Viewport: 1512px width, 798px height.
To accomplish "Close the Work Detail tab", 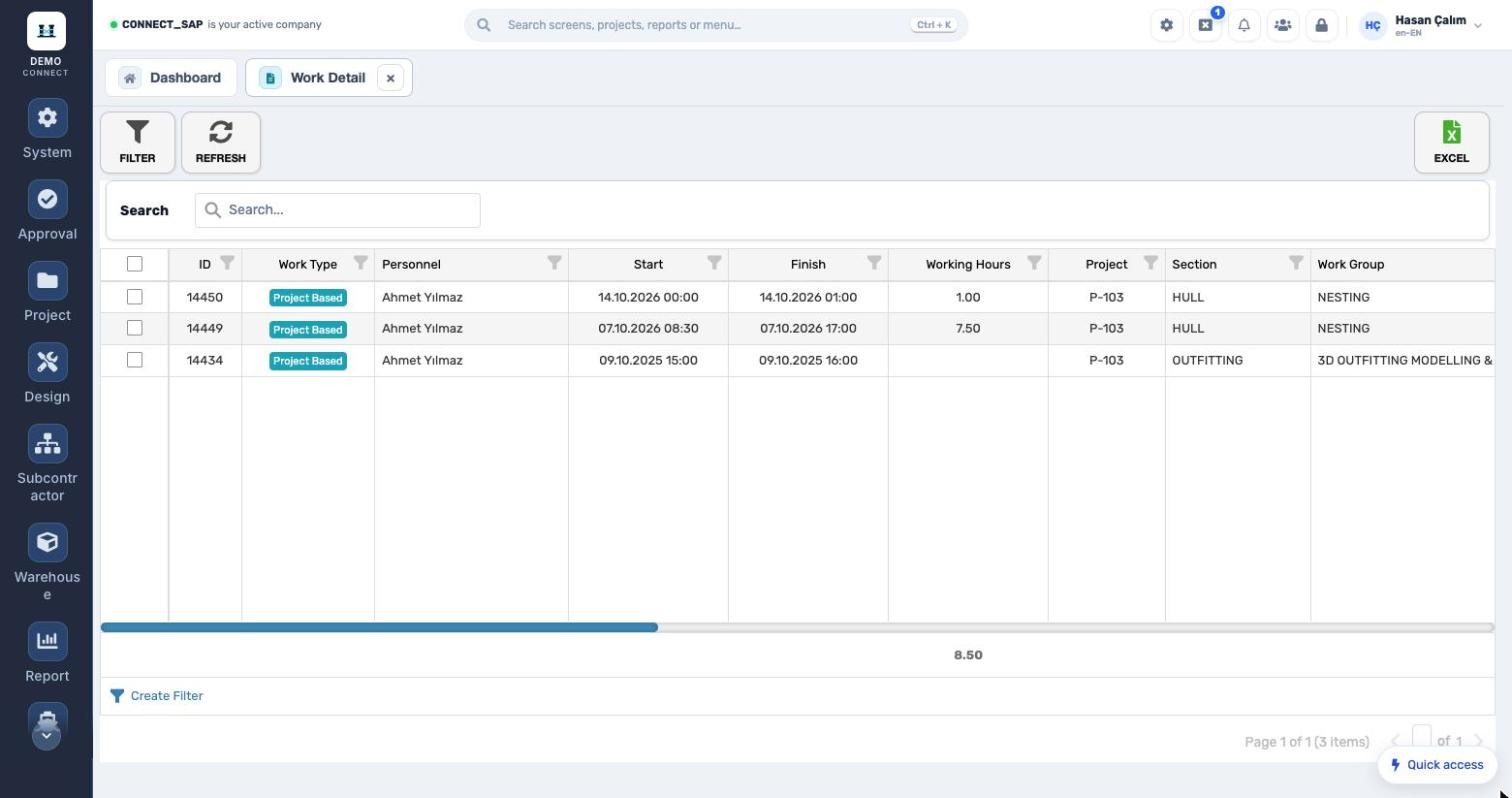I will 391,78.
